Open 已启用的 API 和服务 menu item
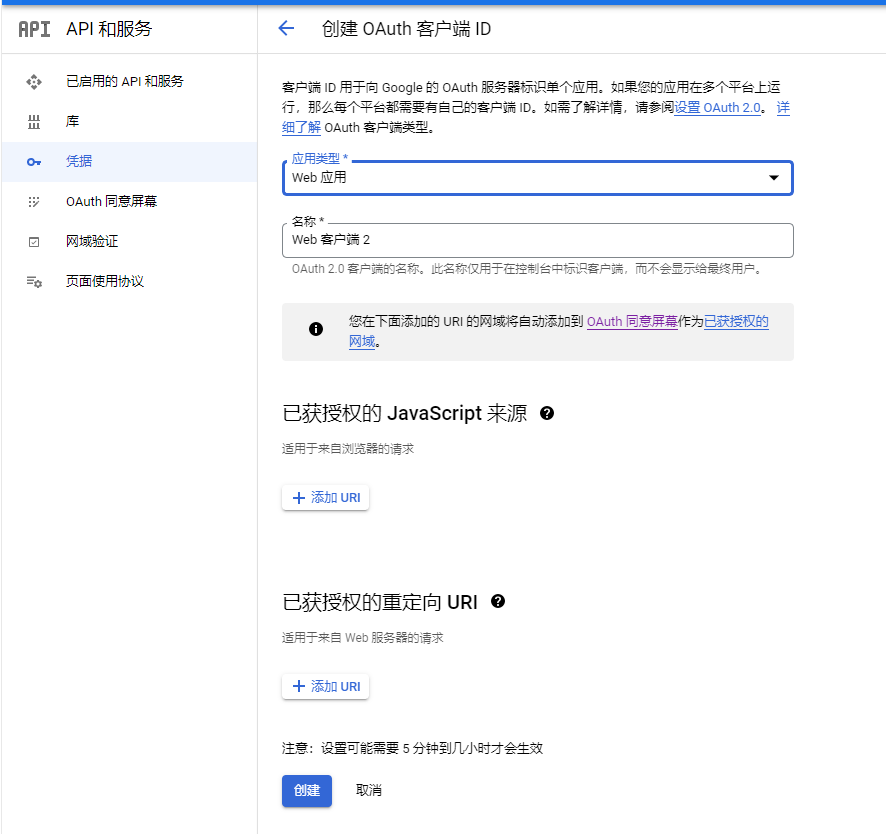 (129, 81)
